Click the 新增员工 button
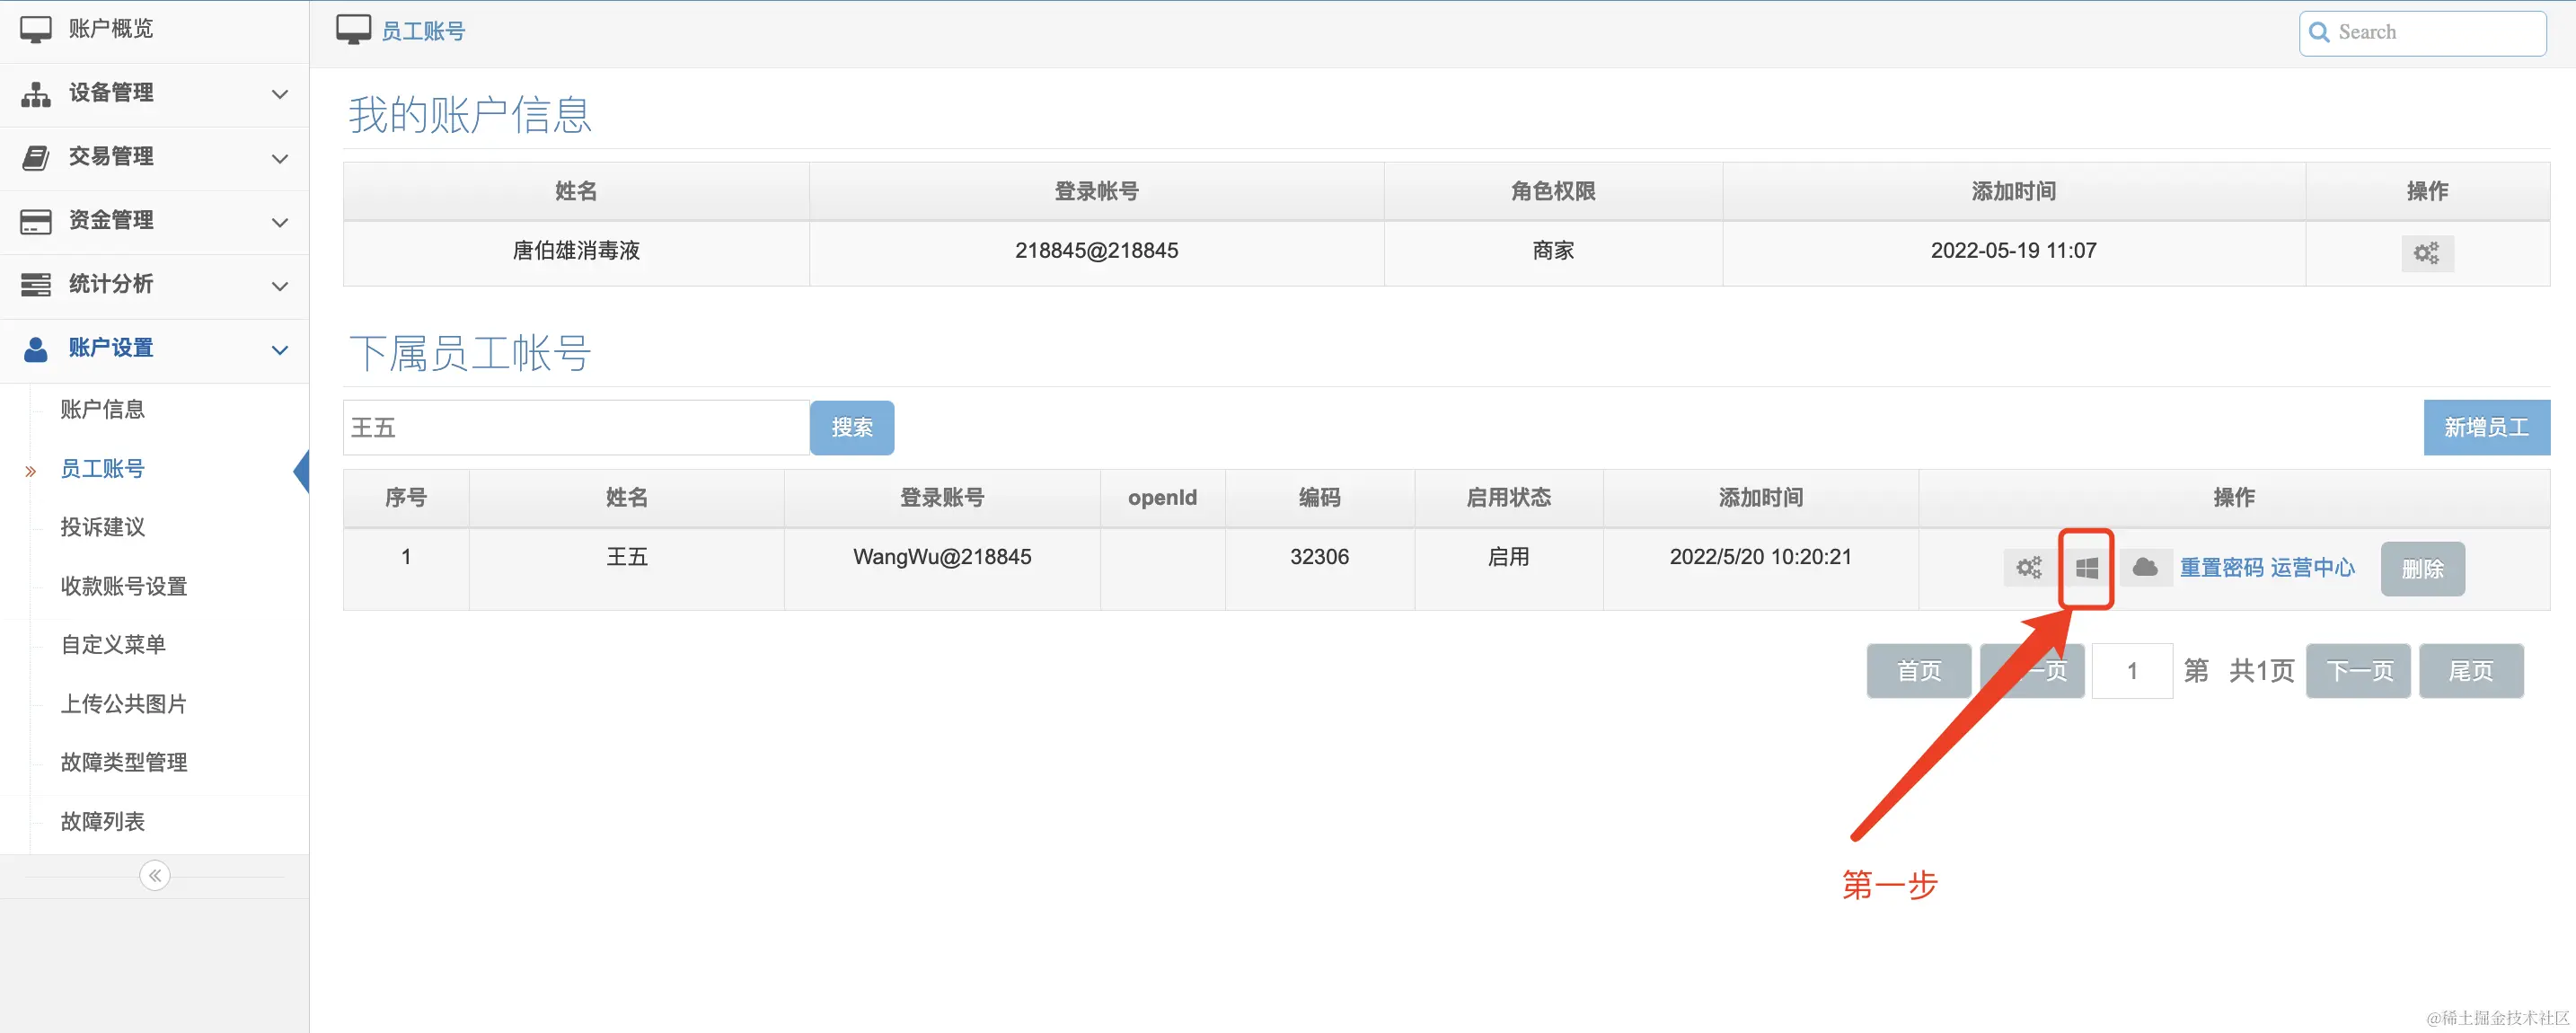The image size is (2576, 1033). (2486, 427)
